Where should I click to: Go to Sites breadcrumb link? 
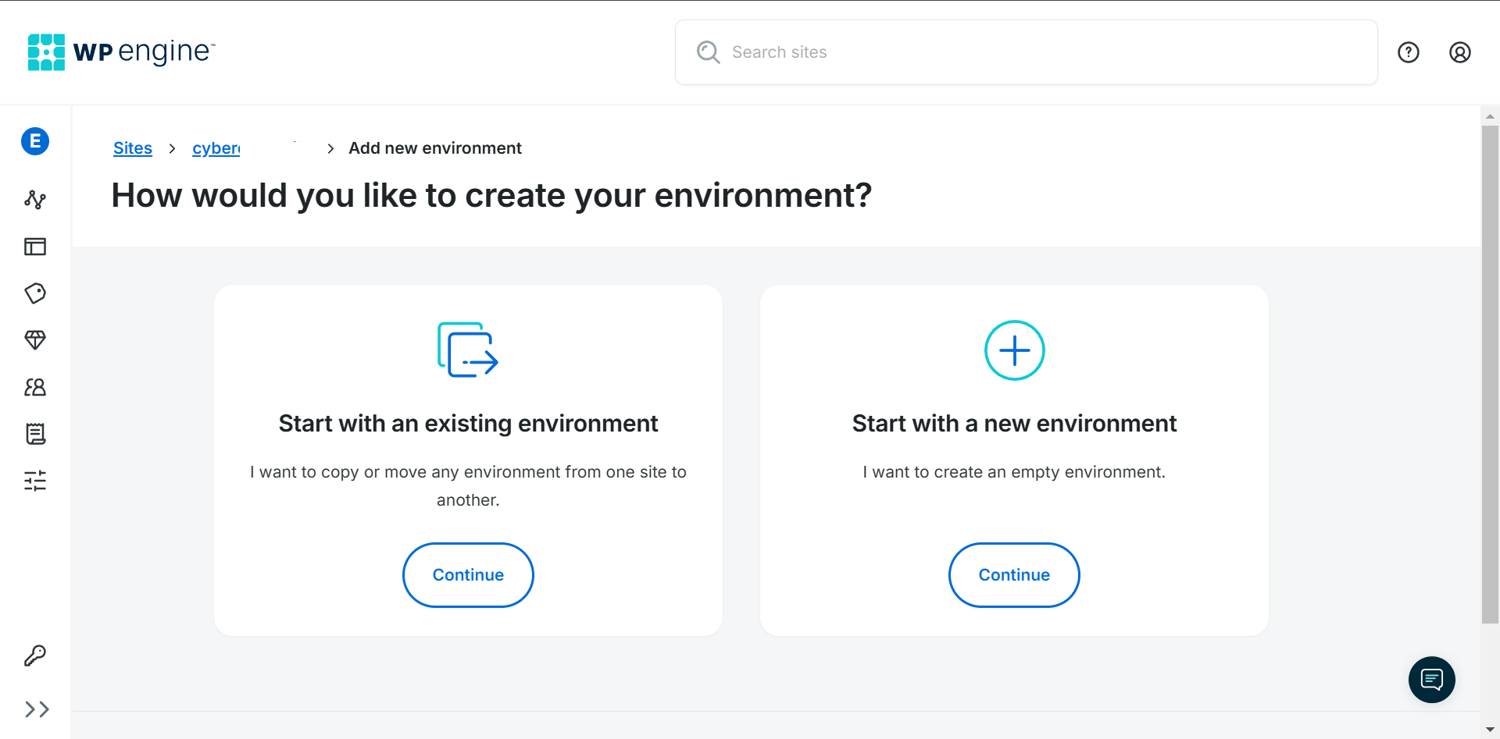[x=132, y=148]
